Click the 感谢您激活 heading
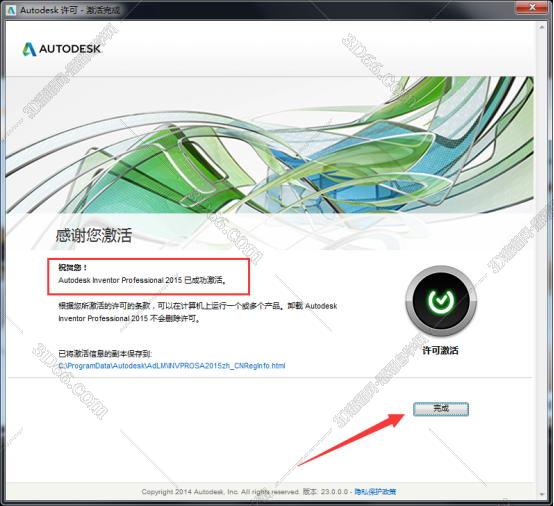This screenshot has width=554, height=506. [x=94, y=235]
